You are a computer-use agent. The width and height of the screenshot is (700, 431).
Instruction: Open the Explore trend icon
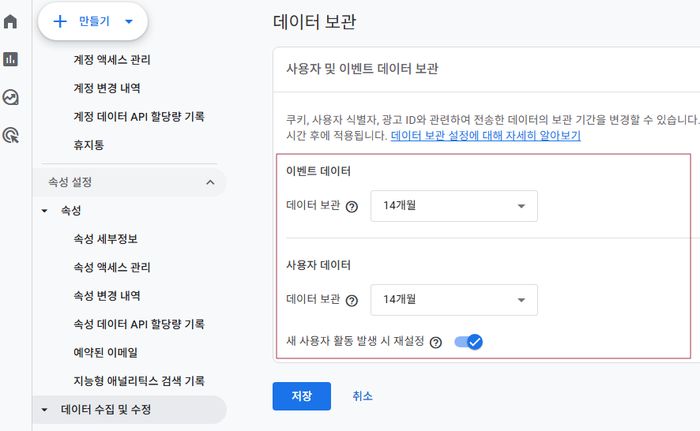pyautogui.click(x=10, y=97)
